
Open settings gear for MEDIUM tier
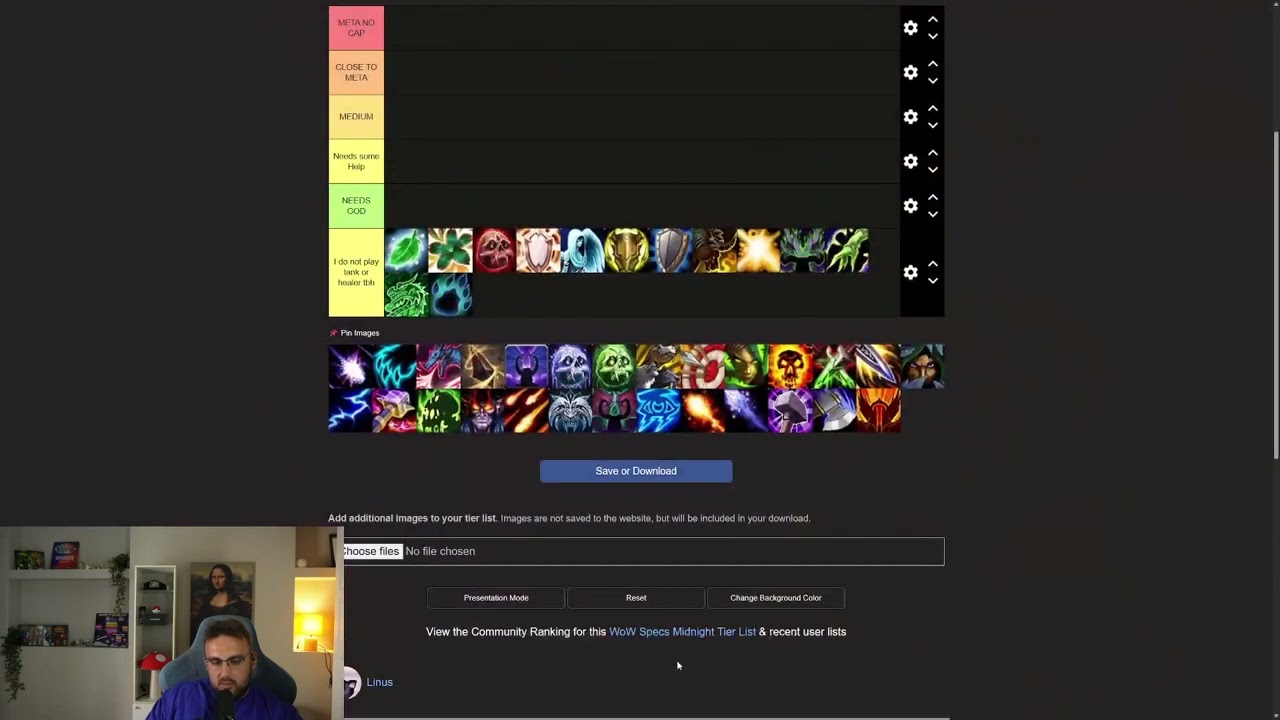910,117
